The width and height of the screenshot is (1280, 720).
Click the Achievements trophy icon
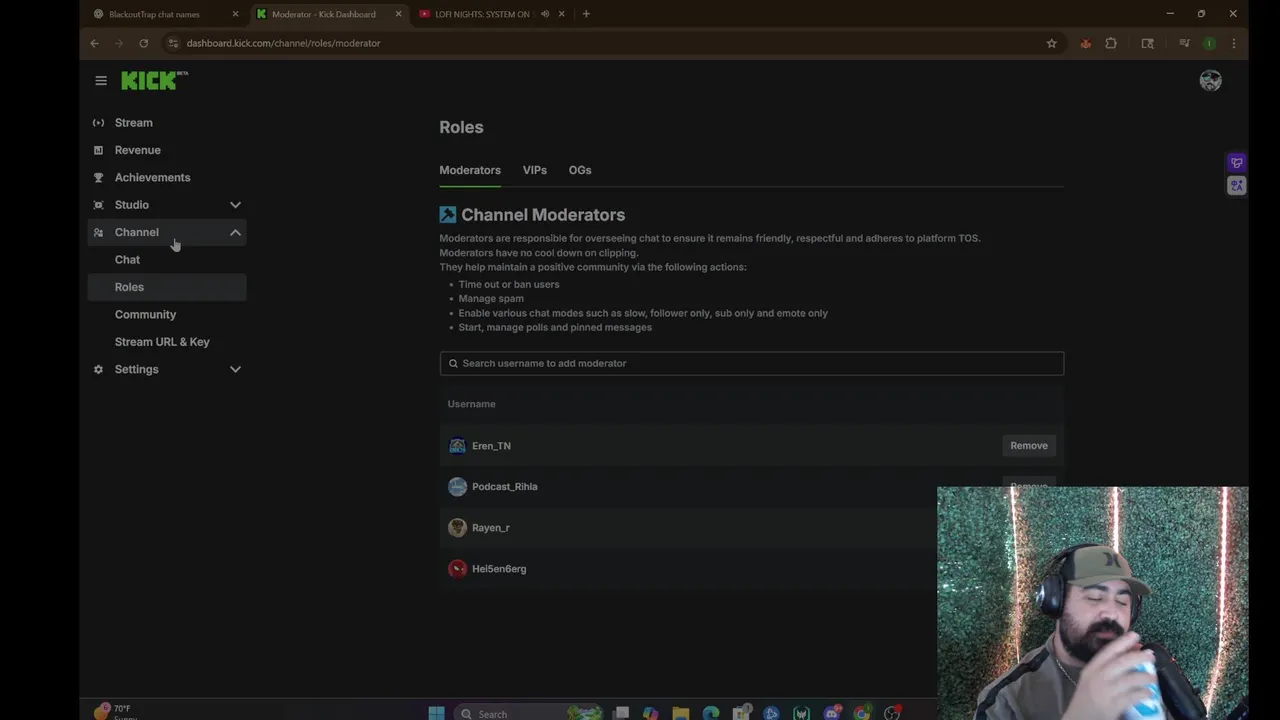98,177
